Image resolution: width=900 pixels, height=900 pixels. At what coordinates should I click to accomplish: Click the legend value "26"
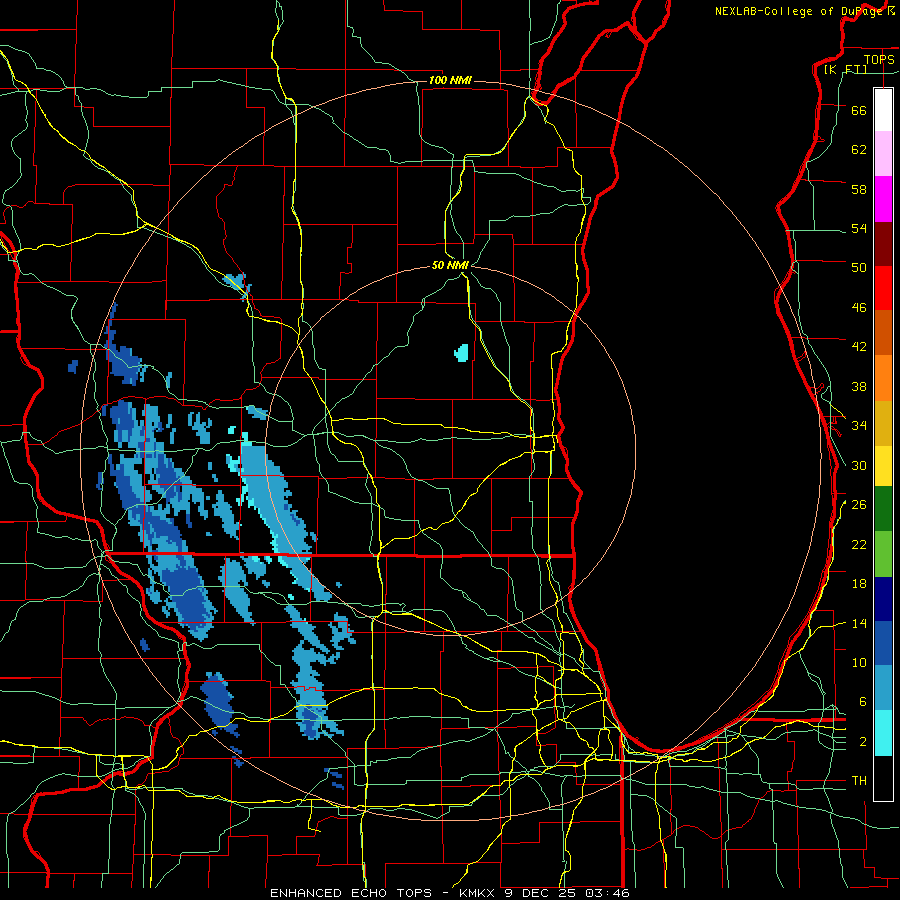859,505
